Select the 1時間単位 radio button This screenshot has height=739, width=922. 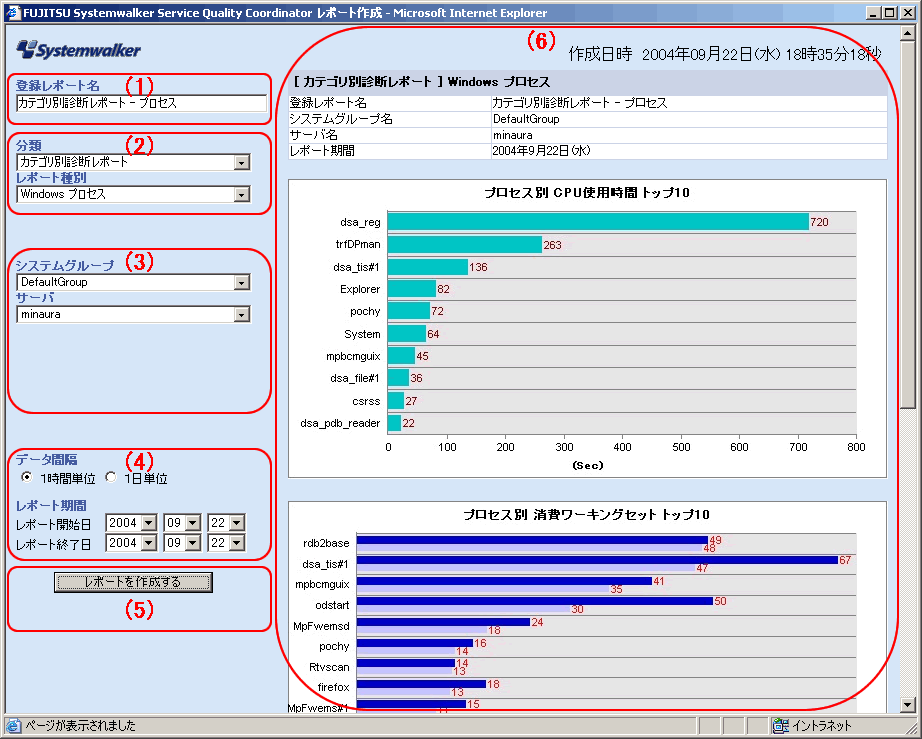[x=26, y=477]
